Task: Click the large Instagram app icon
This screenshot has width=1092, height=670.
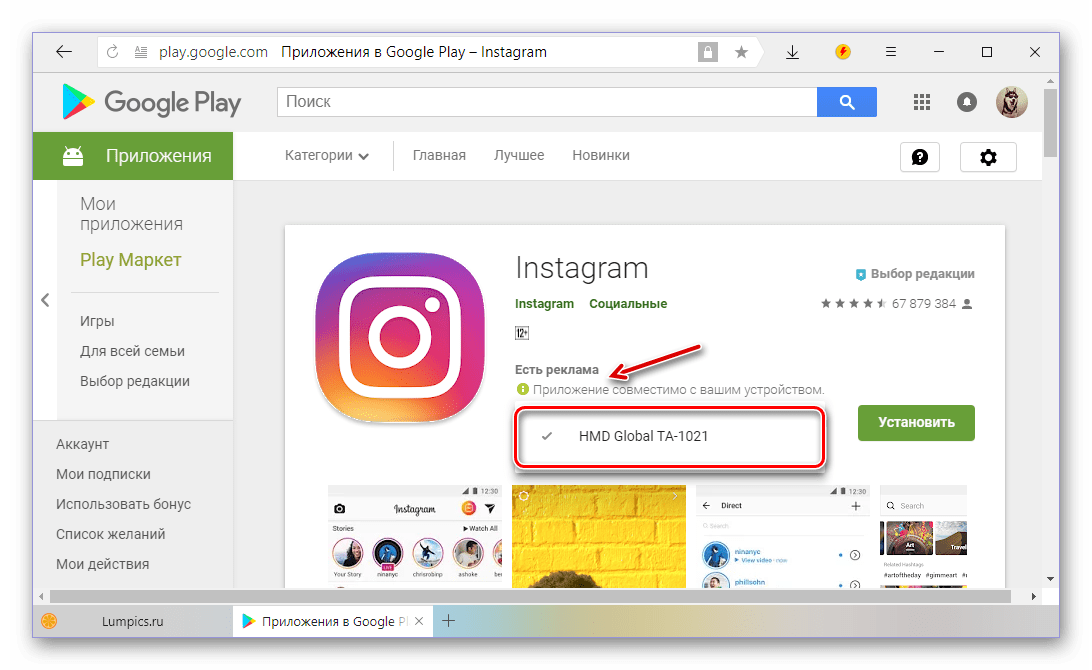Action: click(400, 336)
